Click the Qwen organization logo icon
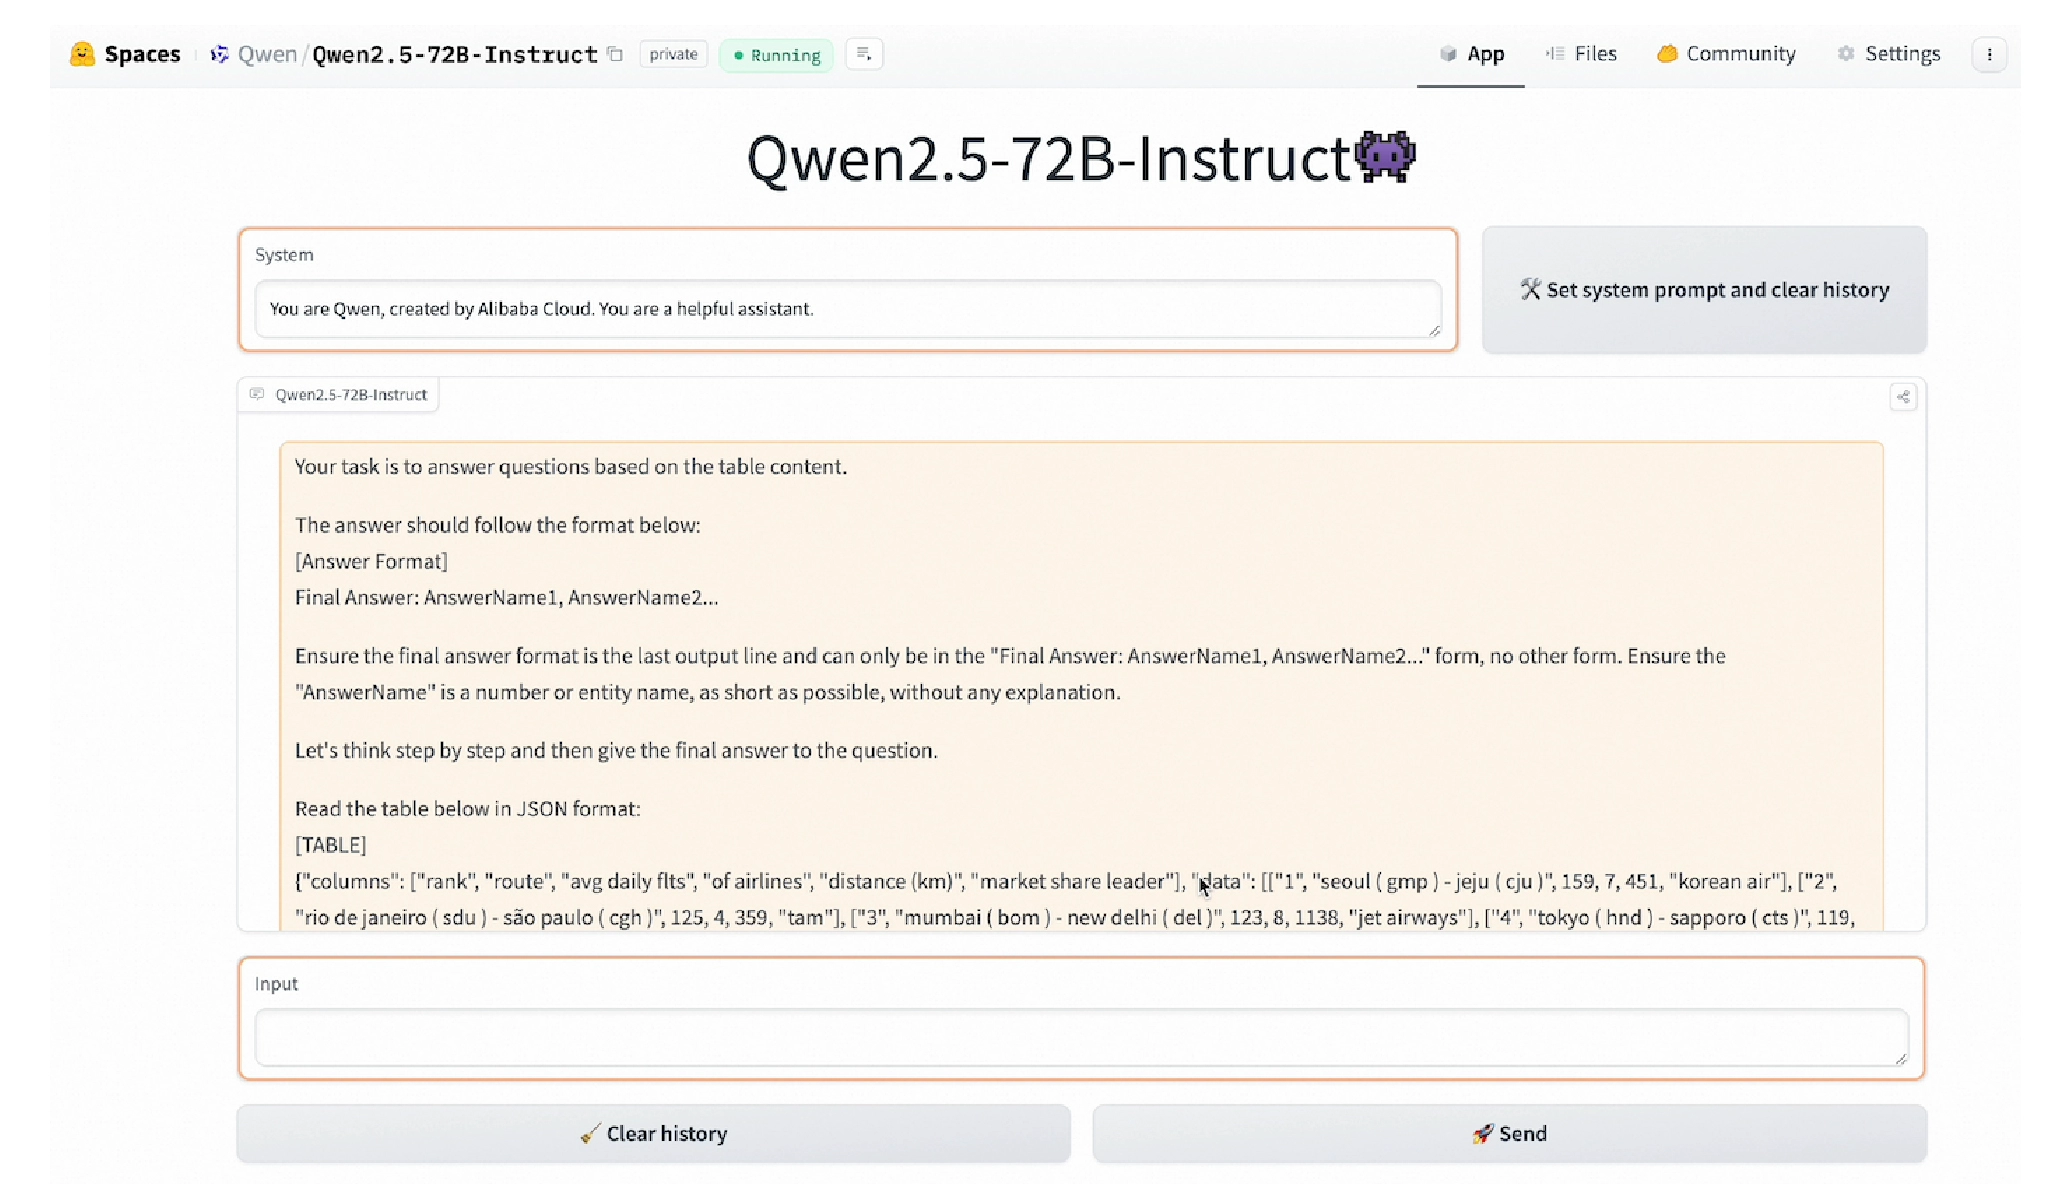This screenshot has width=2070, height=1184. (219, 54)
